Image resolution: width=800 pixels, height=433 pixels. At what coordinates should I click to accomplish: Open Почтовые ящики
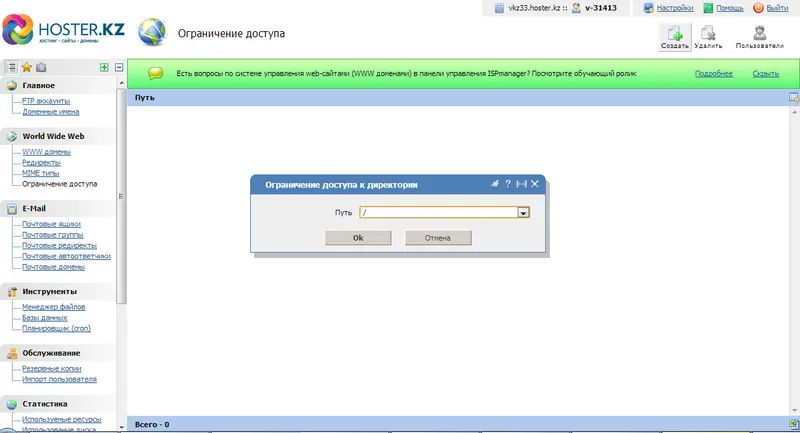coord(51,224)
